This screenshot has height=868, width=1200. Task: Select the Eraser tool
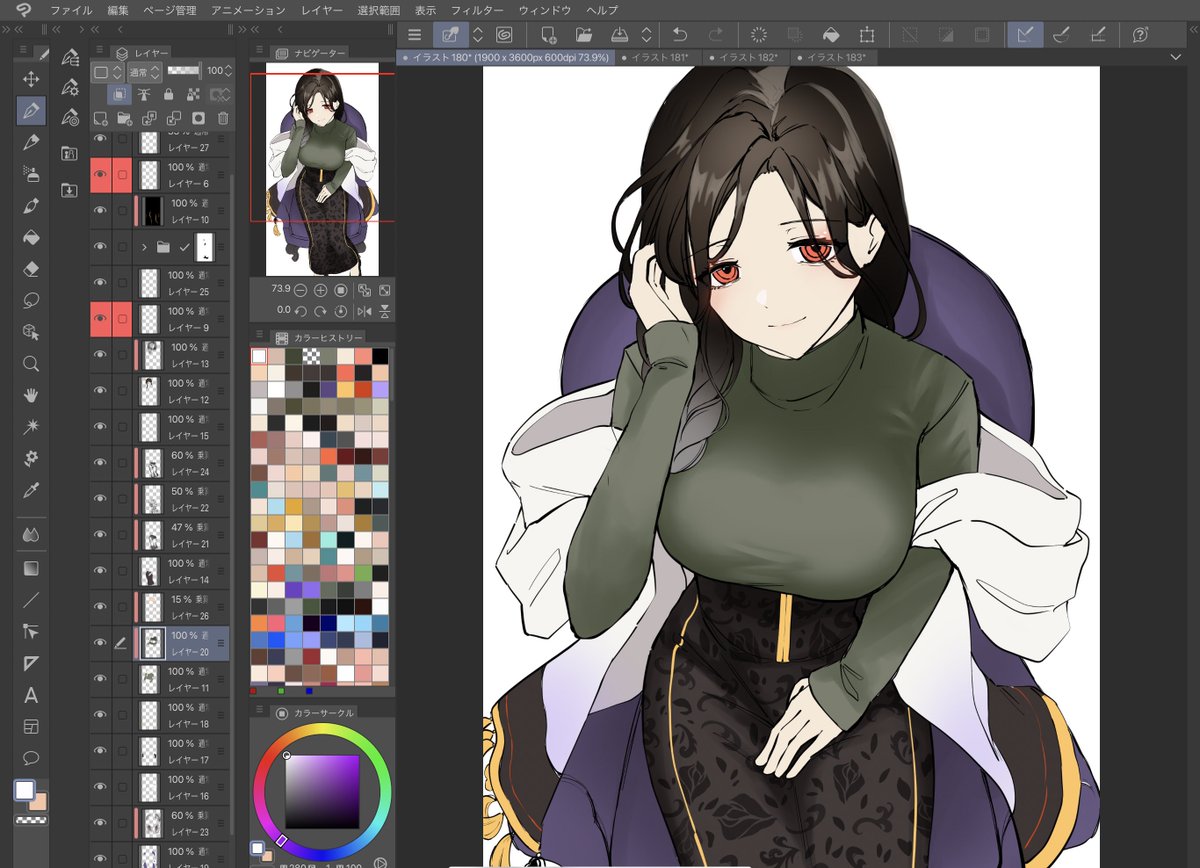[x=31, y=269]
